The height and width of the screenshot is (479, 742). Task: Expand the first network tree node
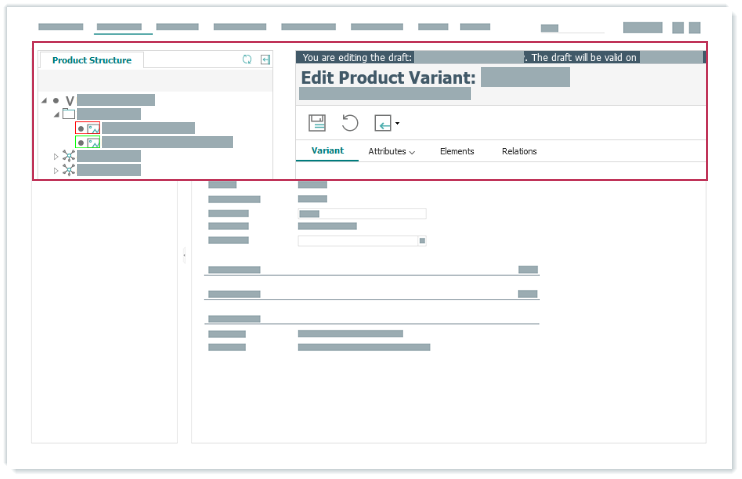pyautogui.click(x=56, y=156)
